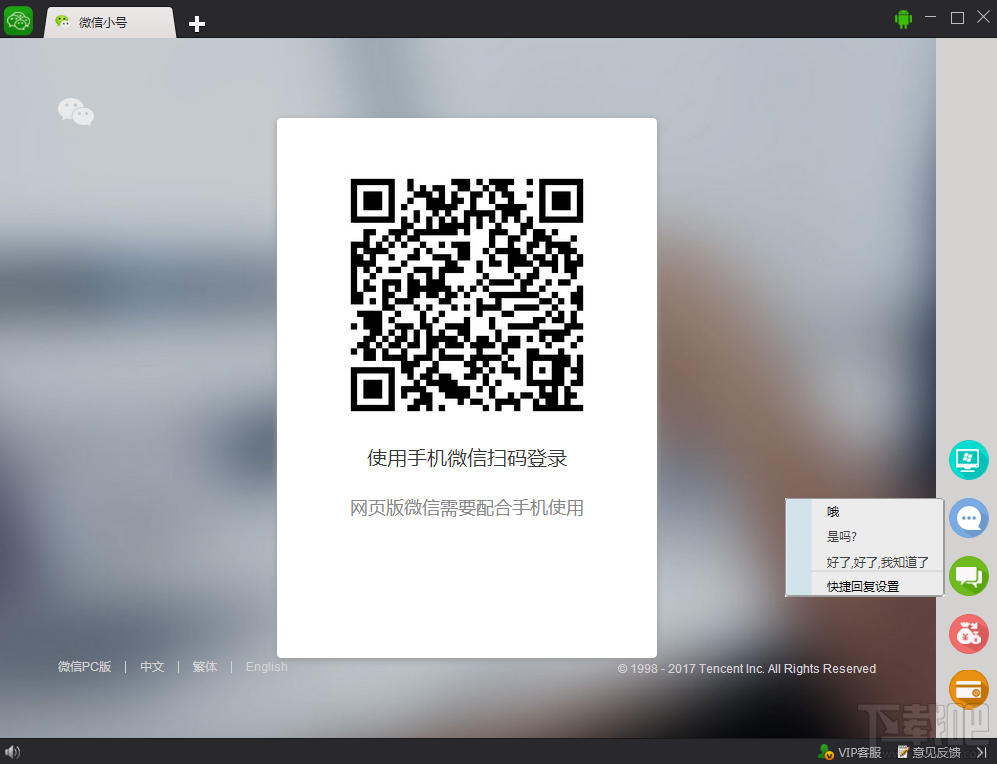Select the teal remote desktop sidebar icon
This screenshot has width=997, height=764.
tap(968, 460)
